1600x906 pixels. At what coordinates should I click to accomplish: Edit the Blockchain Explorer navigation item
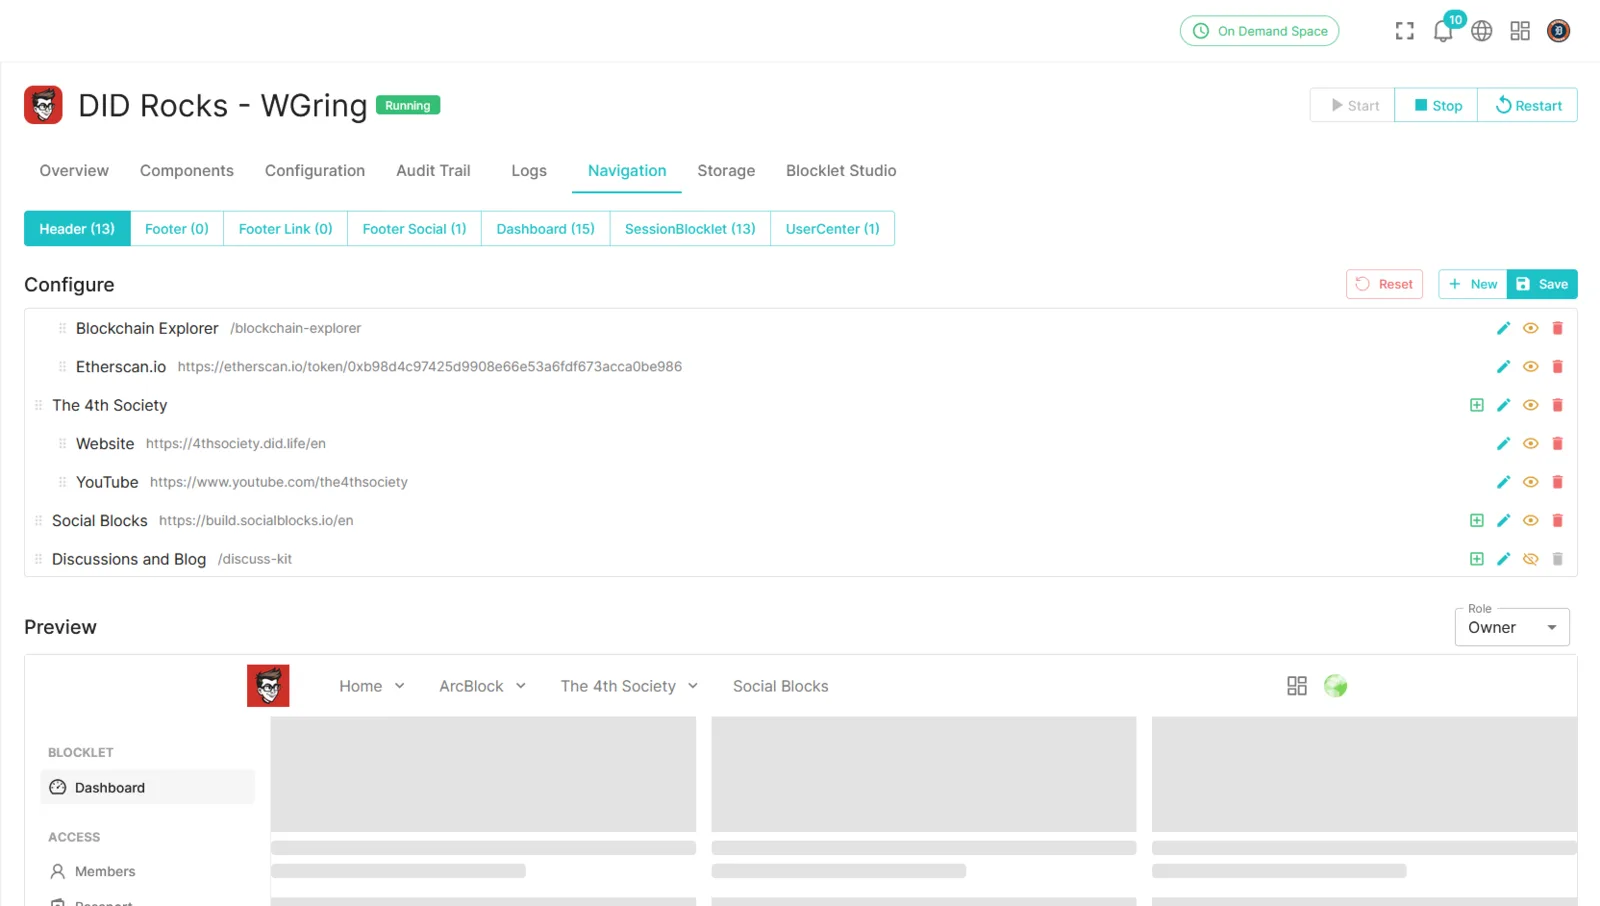(x=1503, y=328)
